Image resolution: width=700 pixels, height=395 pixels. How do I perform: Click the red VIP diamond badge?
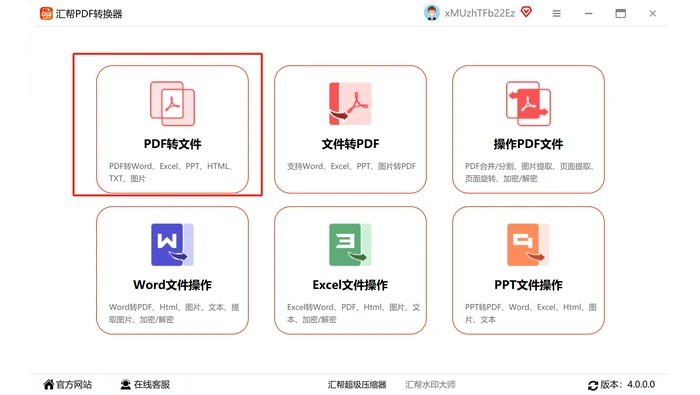click(526, 12)
